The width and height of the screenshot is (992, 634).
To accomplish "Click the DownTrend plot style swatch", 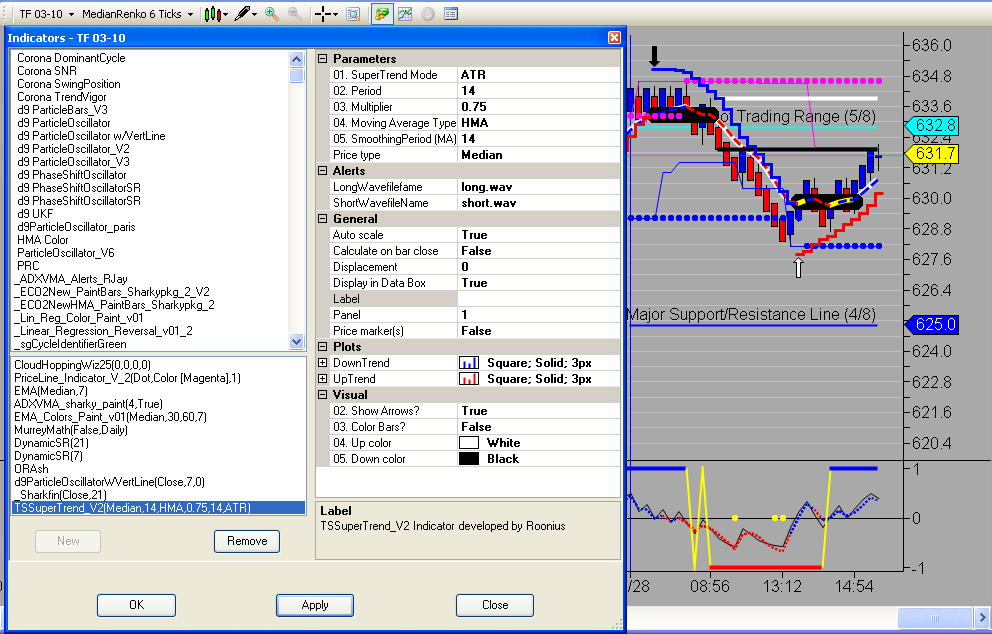I will point(469,363).
